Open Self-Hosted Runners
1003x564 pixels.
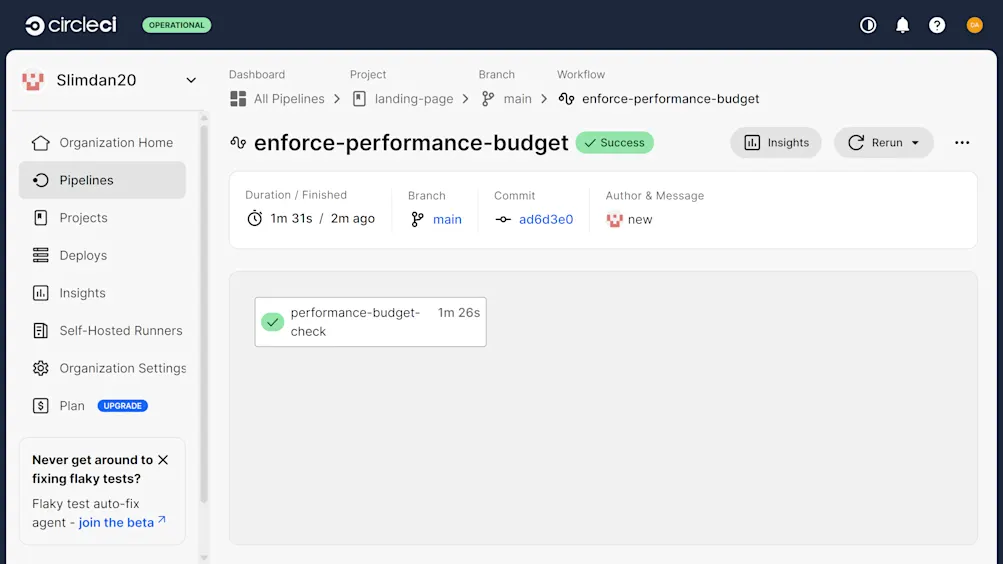[102, 331]
